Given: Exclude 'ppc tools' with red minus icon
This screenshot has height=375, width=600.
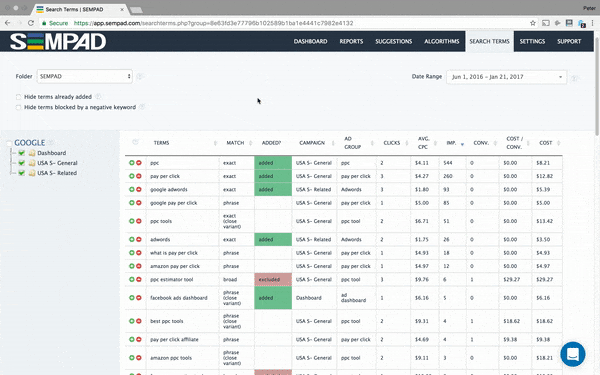Looking at the screenshot, I should click(139, 221).
